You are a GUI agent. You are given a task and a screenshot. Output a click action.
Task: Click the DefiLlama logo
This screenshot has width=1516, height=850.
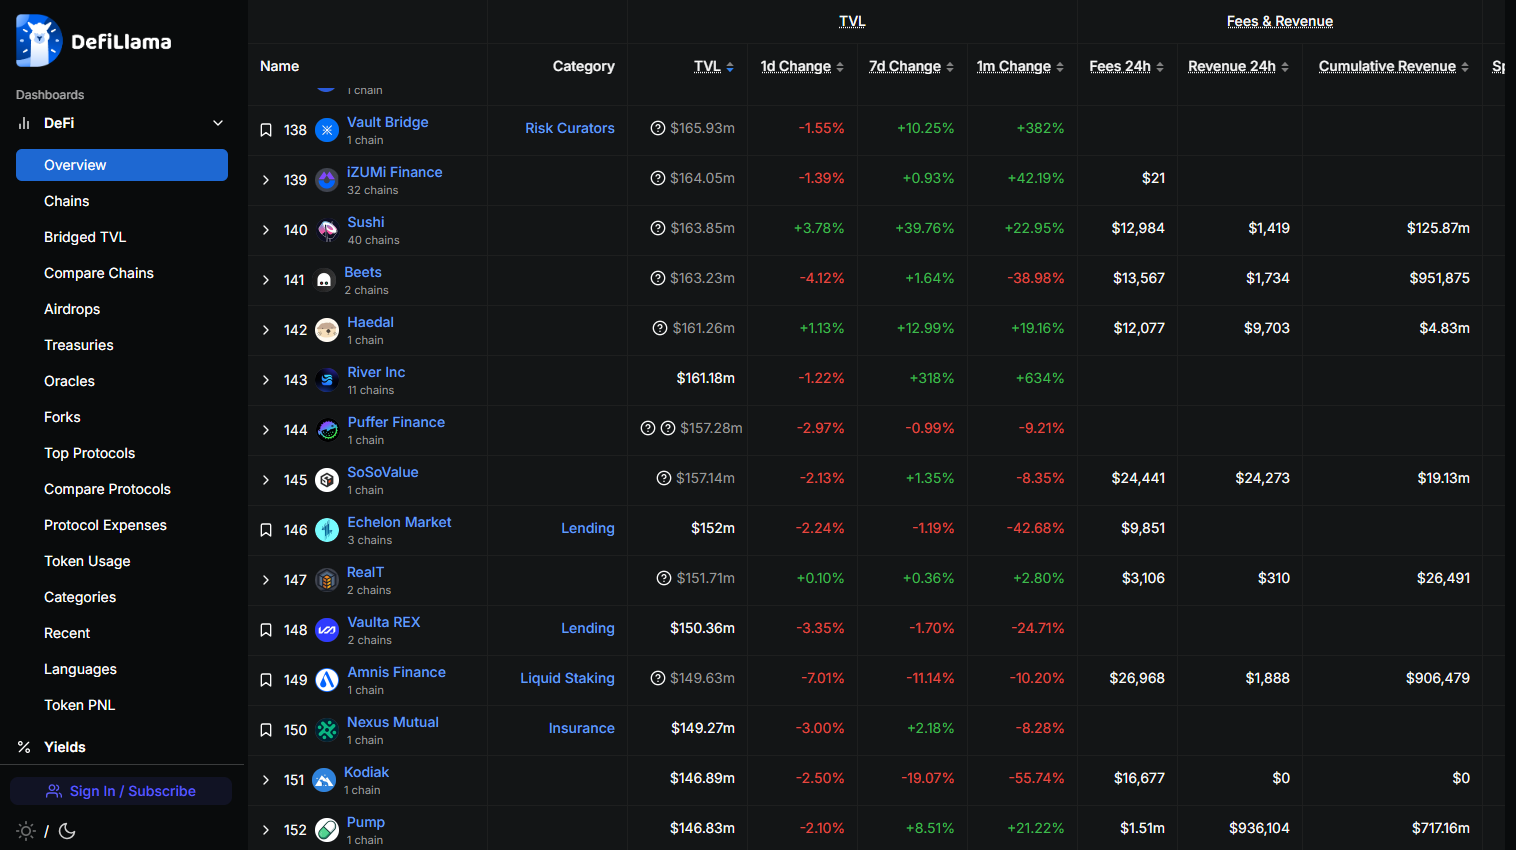[94, 41]
